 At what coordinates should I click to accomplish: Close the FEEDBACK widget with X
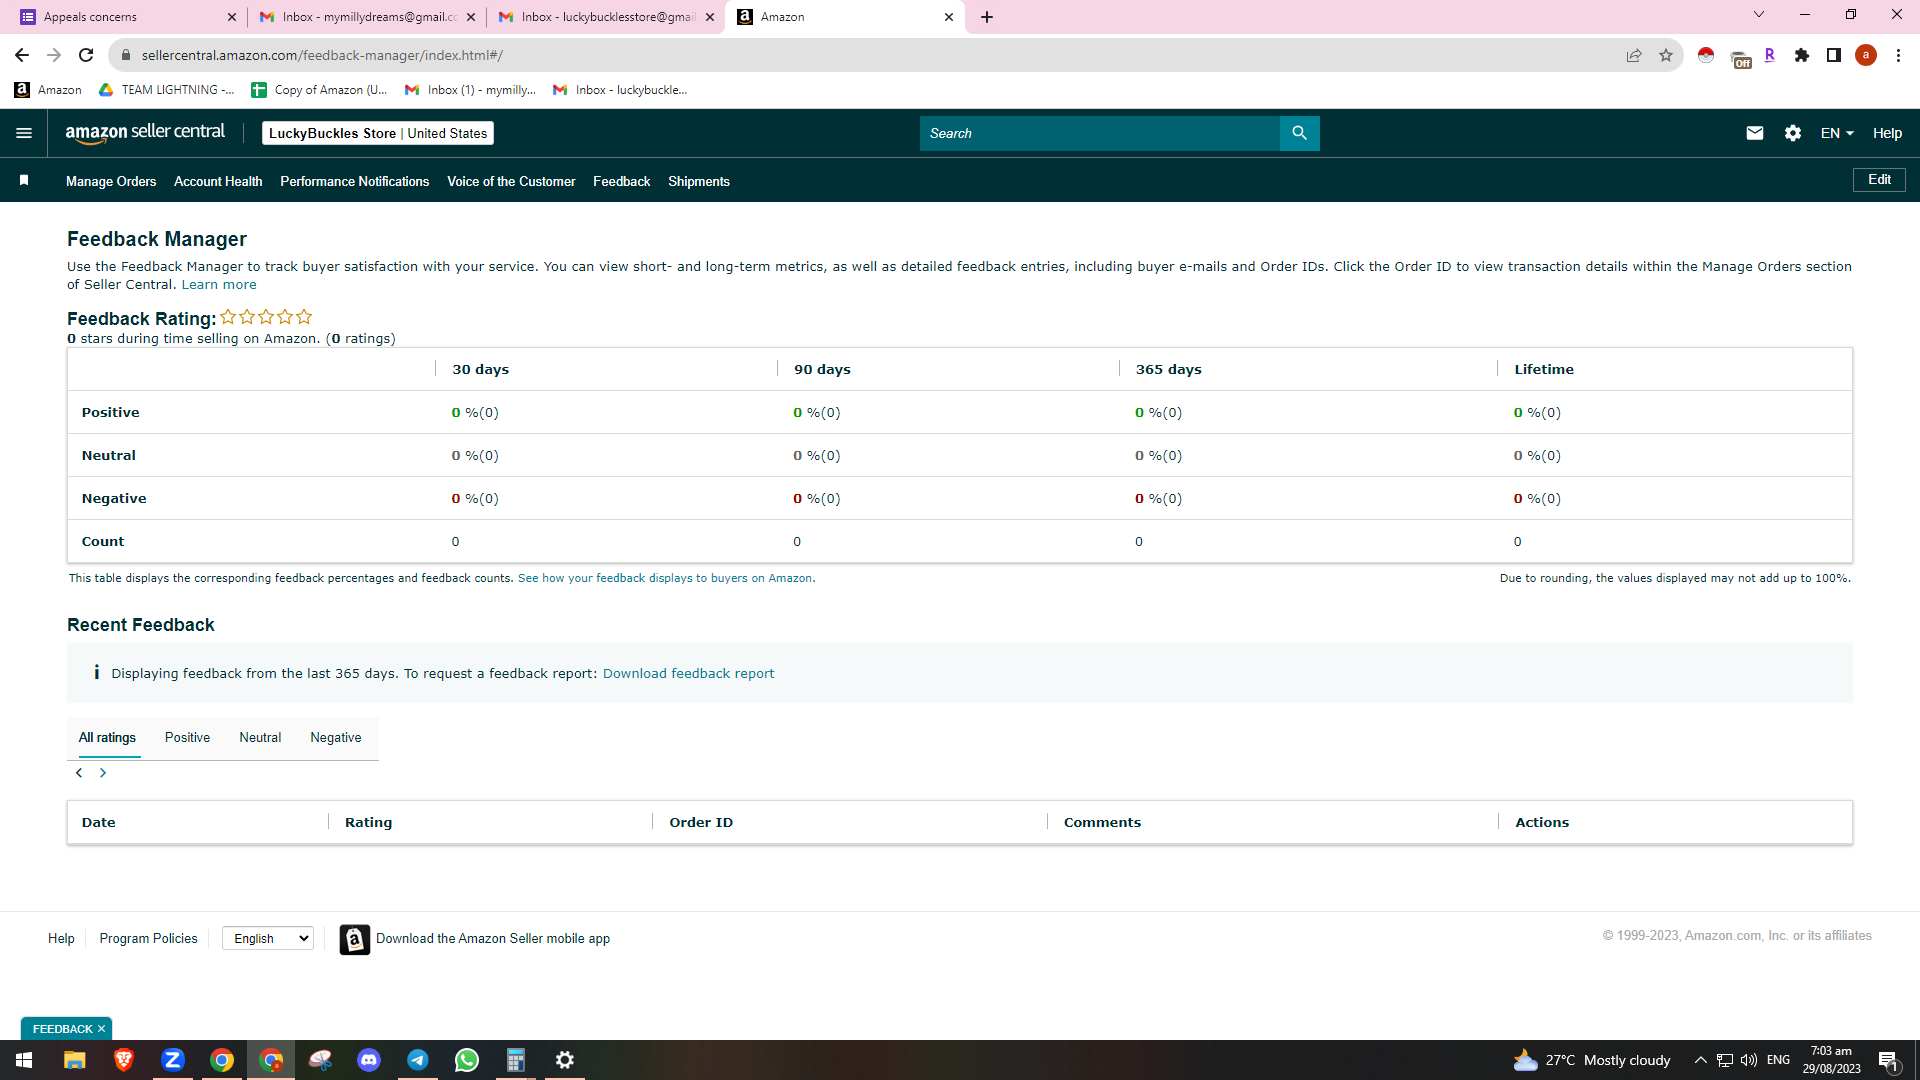pyautogui.click(x=101, y=1029)
